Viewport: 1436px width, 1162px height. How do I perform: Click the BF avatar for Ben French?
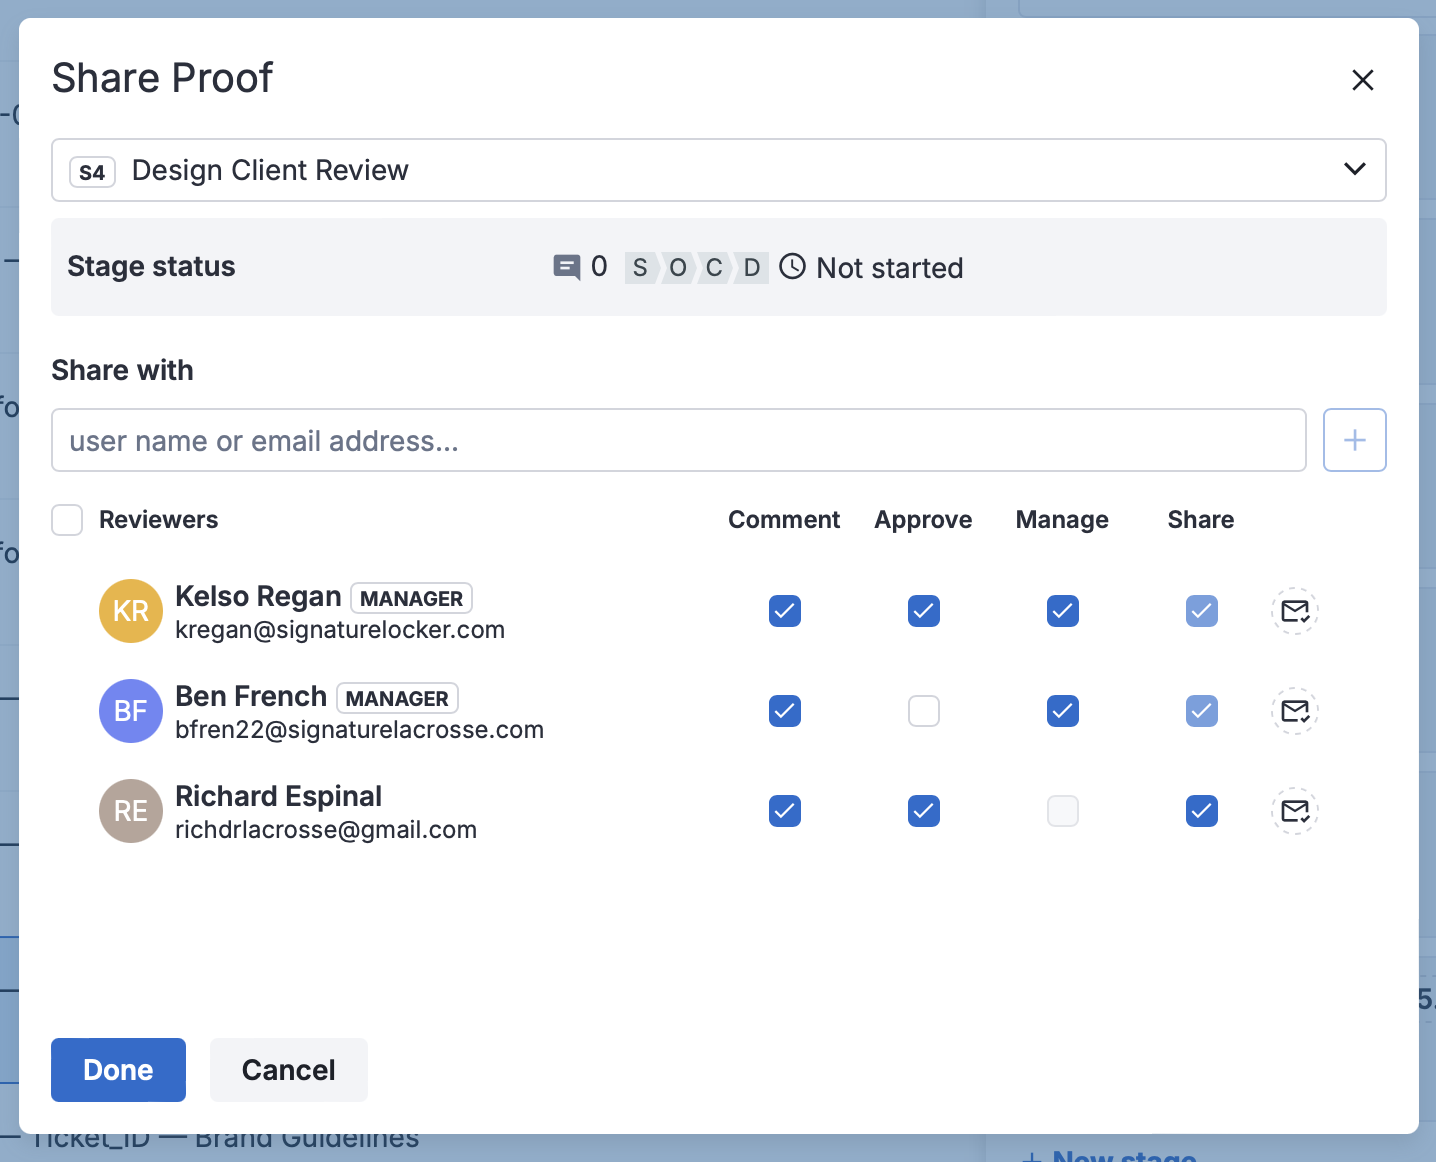(131, 711)
